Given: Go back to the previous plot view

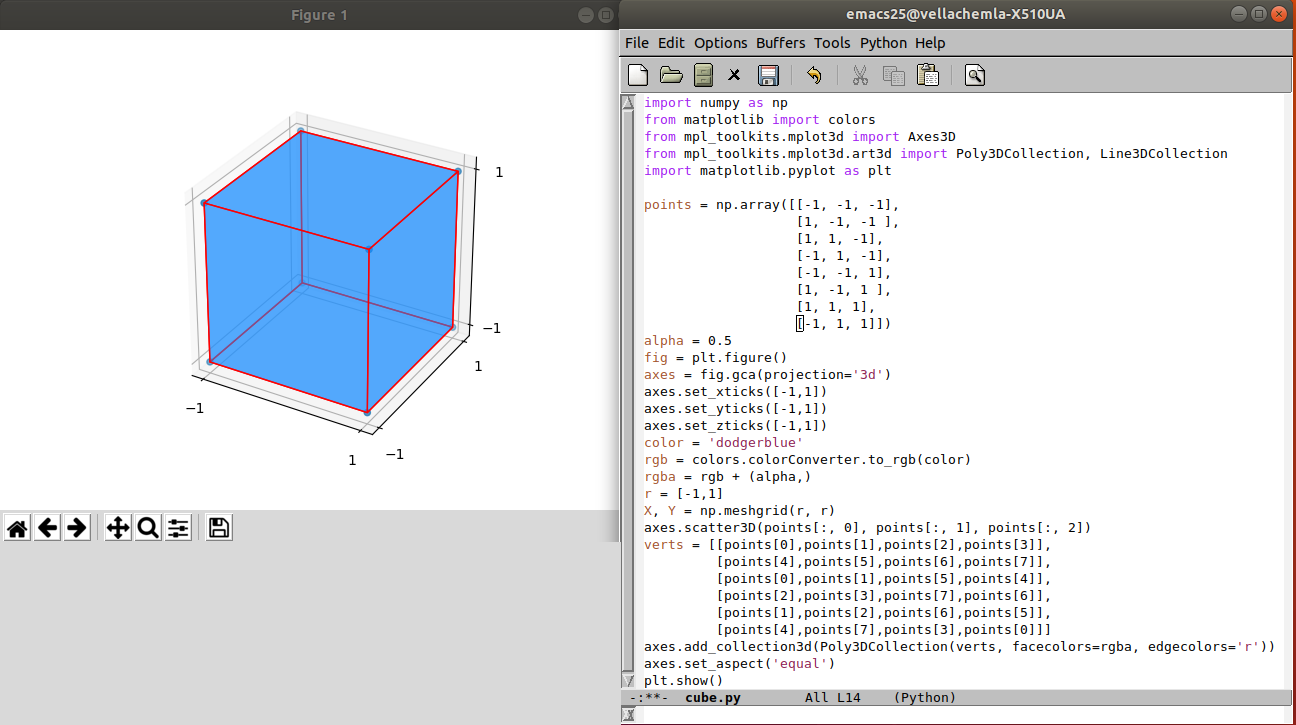Looking at the screenshot, I should [x=47, y=528].
